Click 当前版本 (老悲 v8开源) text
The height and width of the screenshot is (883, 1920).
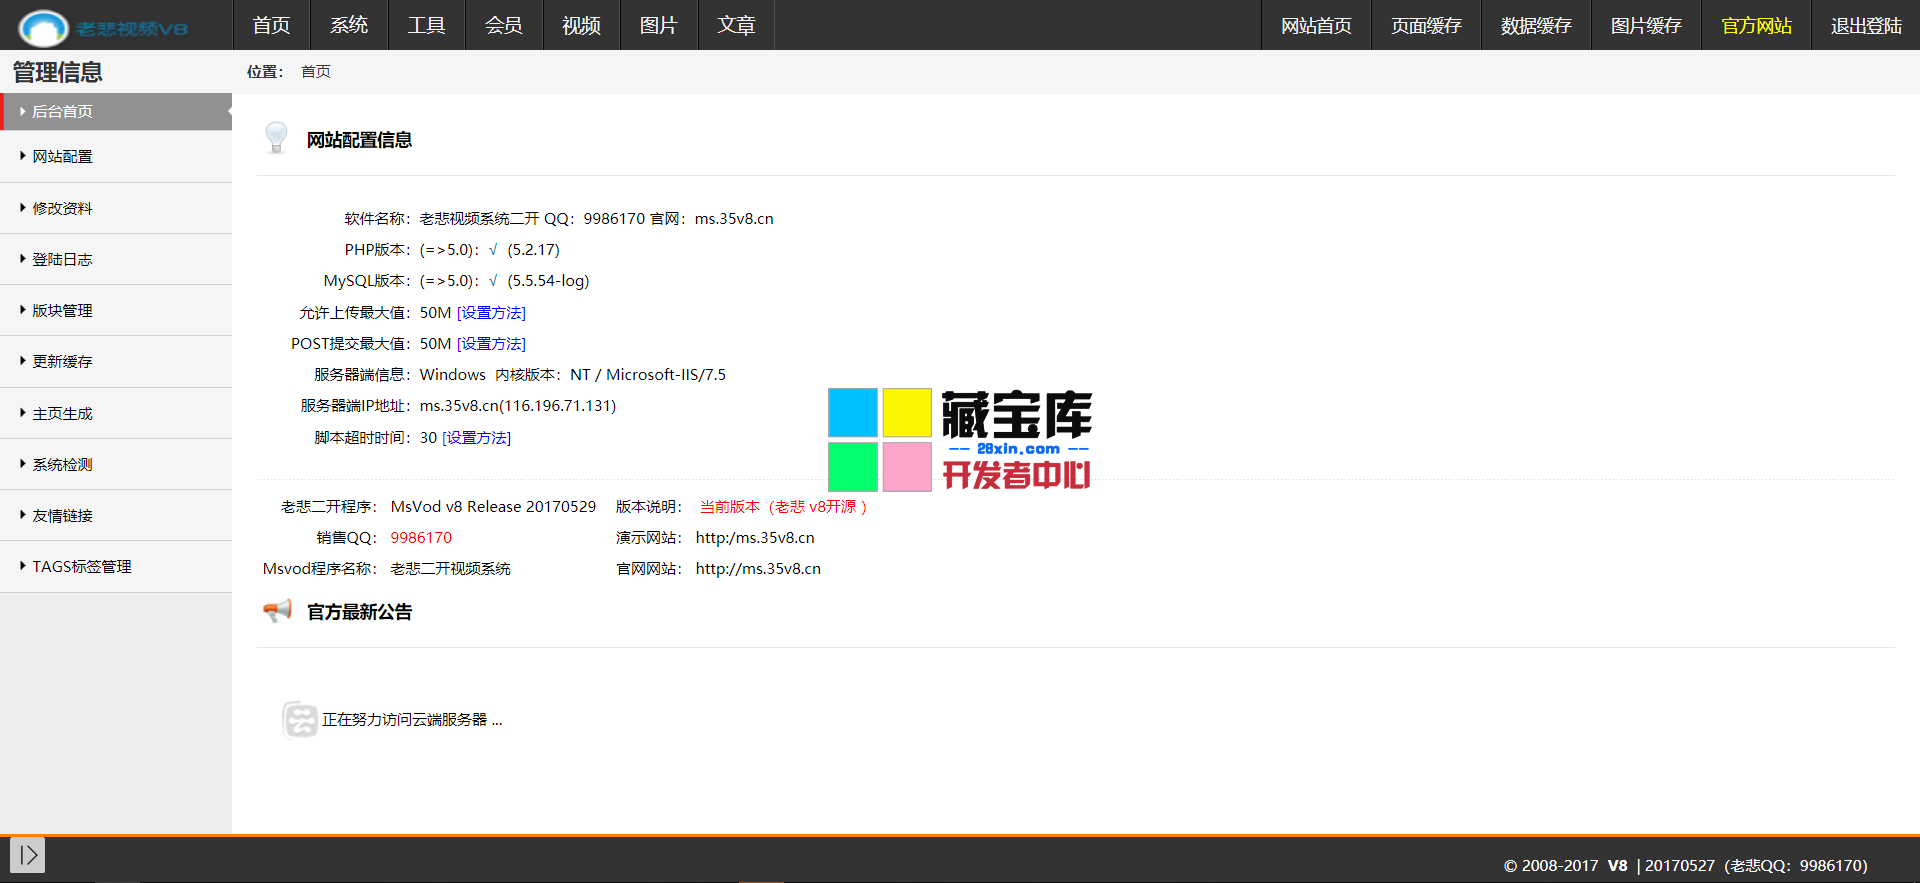783,506
